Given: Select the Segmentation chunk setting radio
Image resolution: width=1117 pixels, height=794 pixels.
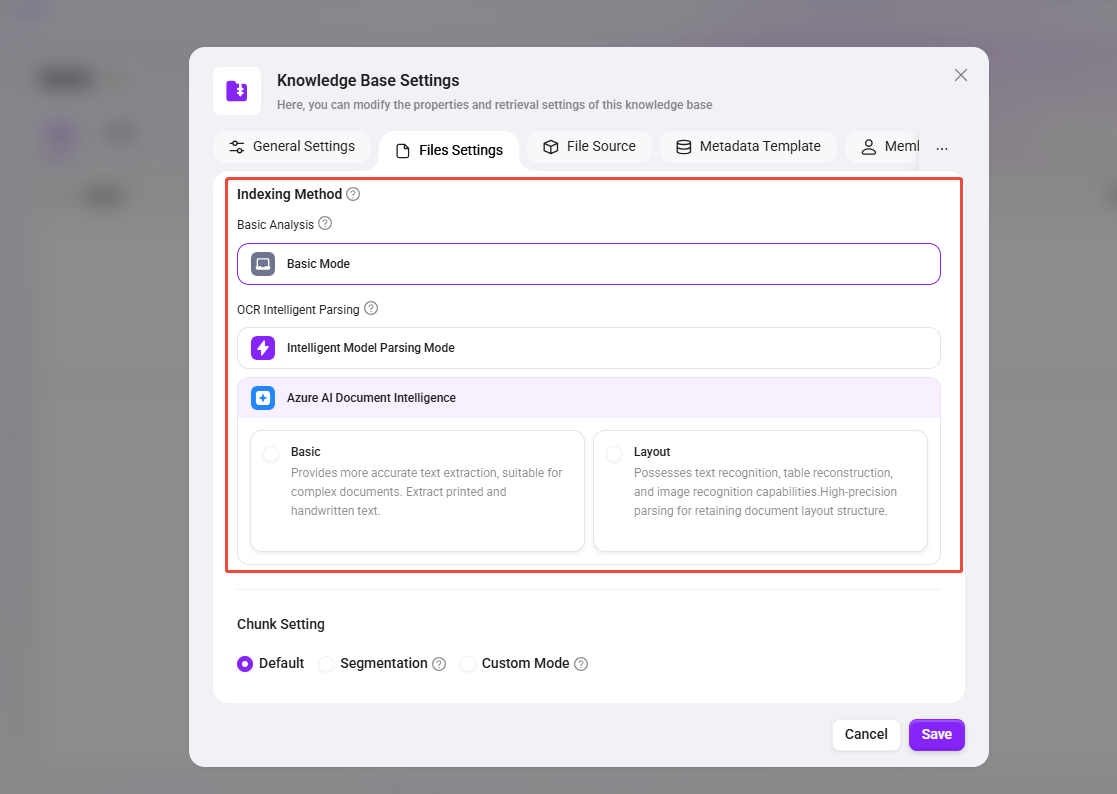Looking at the screenshot, I should pyautogui.click(x=326, y=664).
